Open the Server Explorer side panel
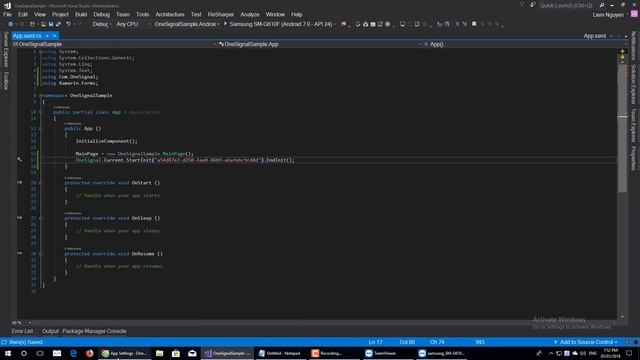This screenshot has height=360, width=640. tap(6, 49)
